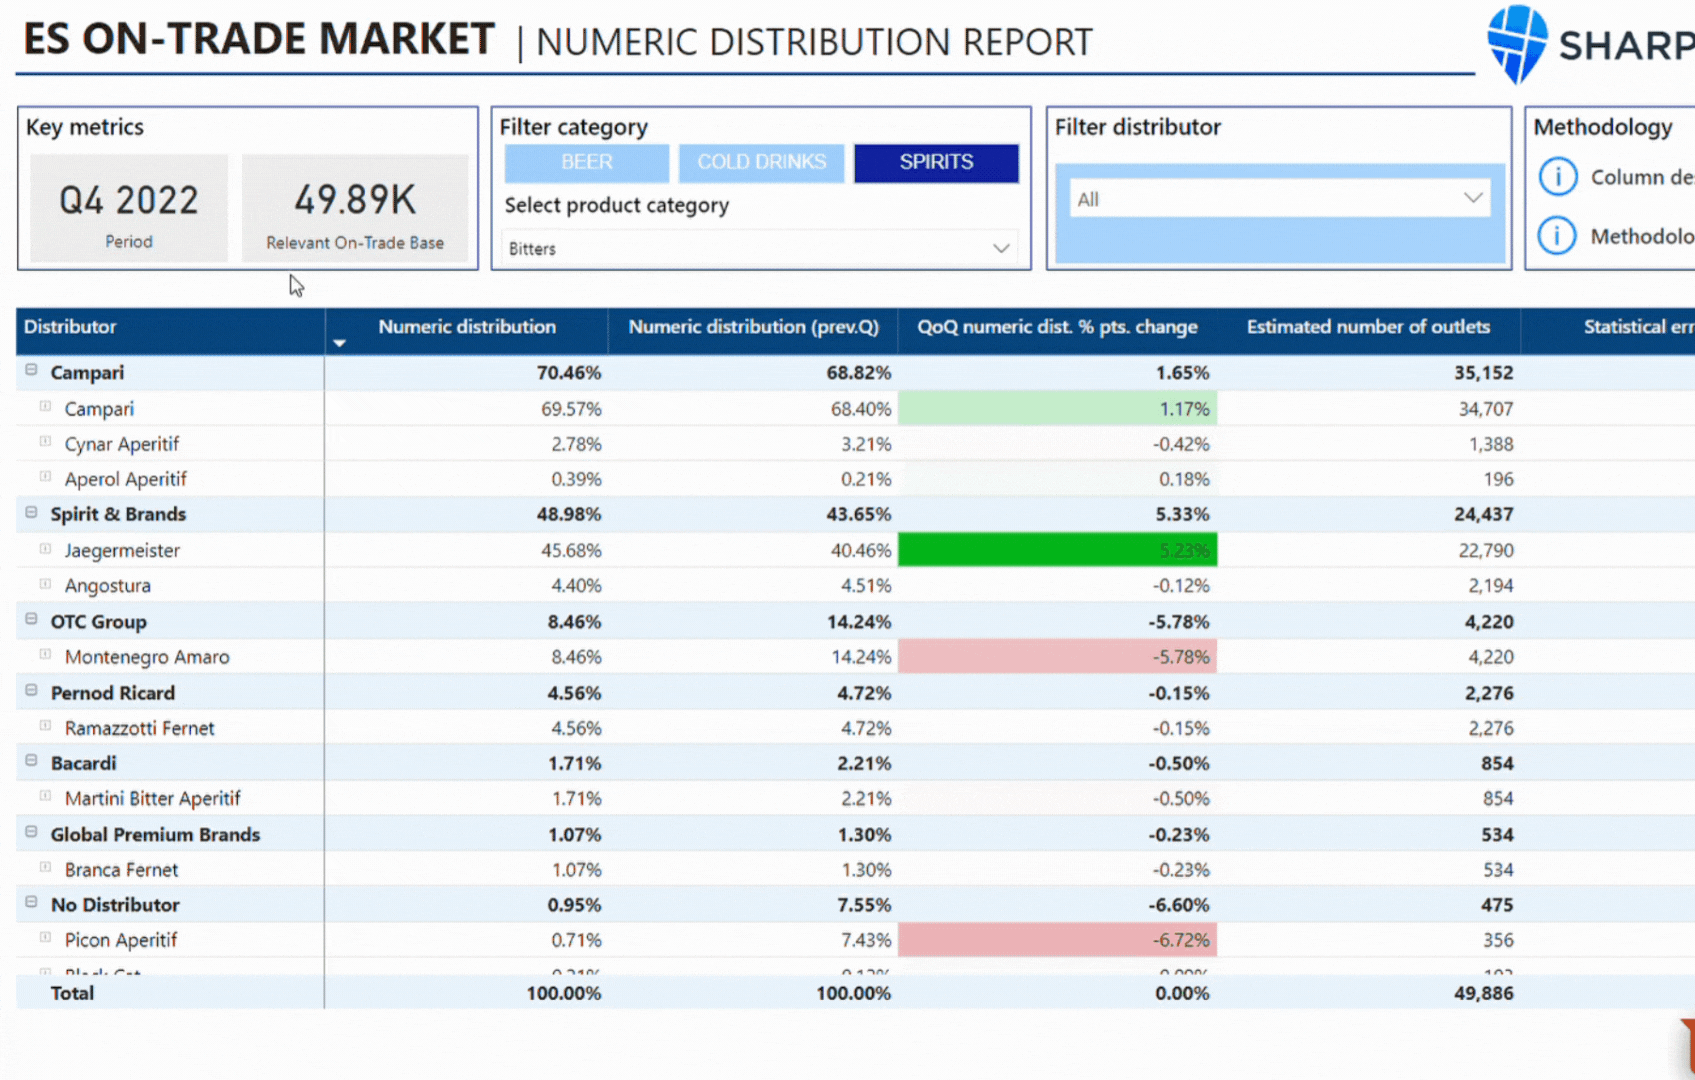
Task: Click the Q4 2022 Period card
Action: click(129, 208)
